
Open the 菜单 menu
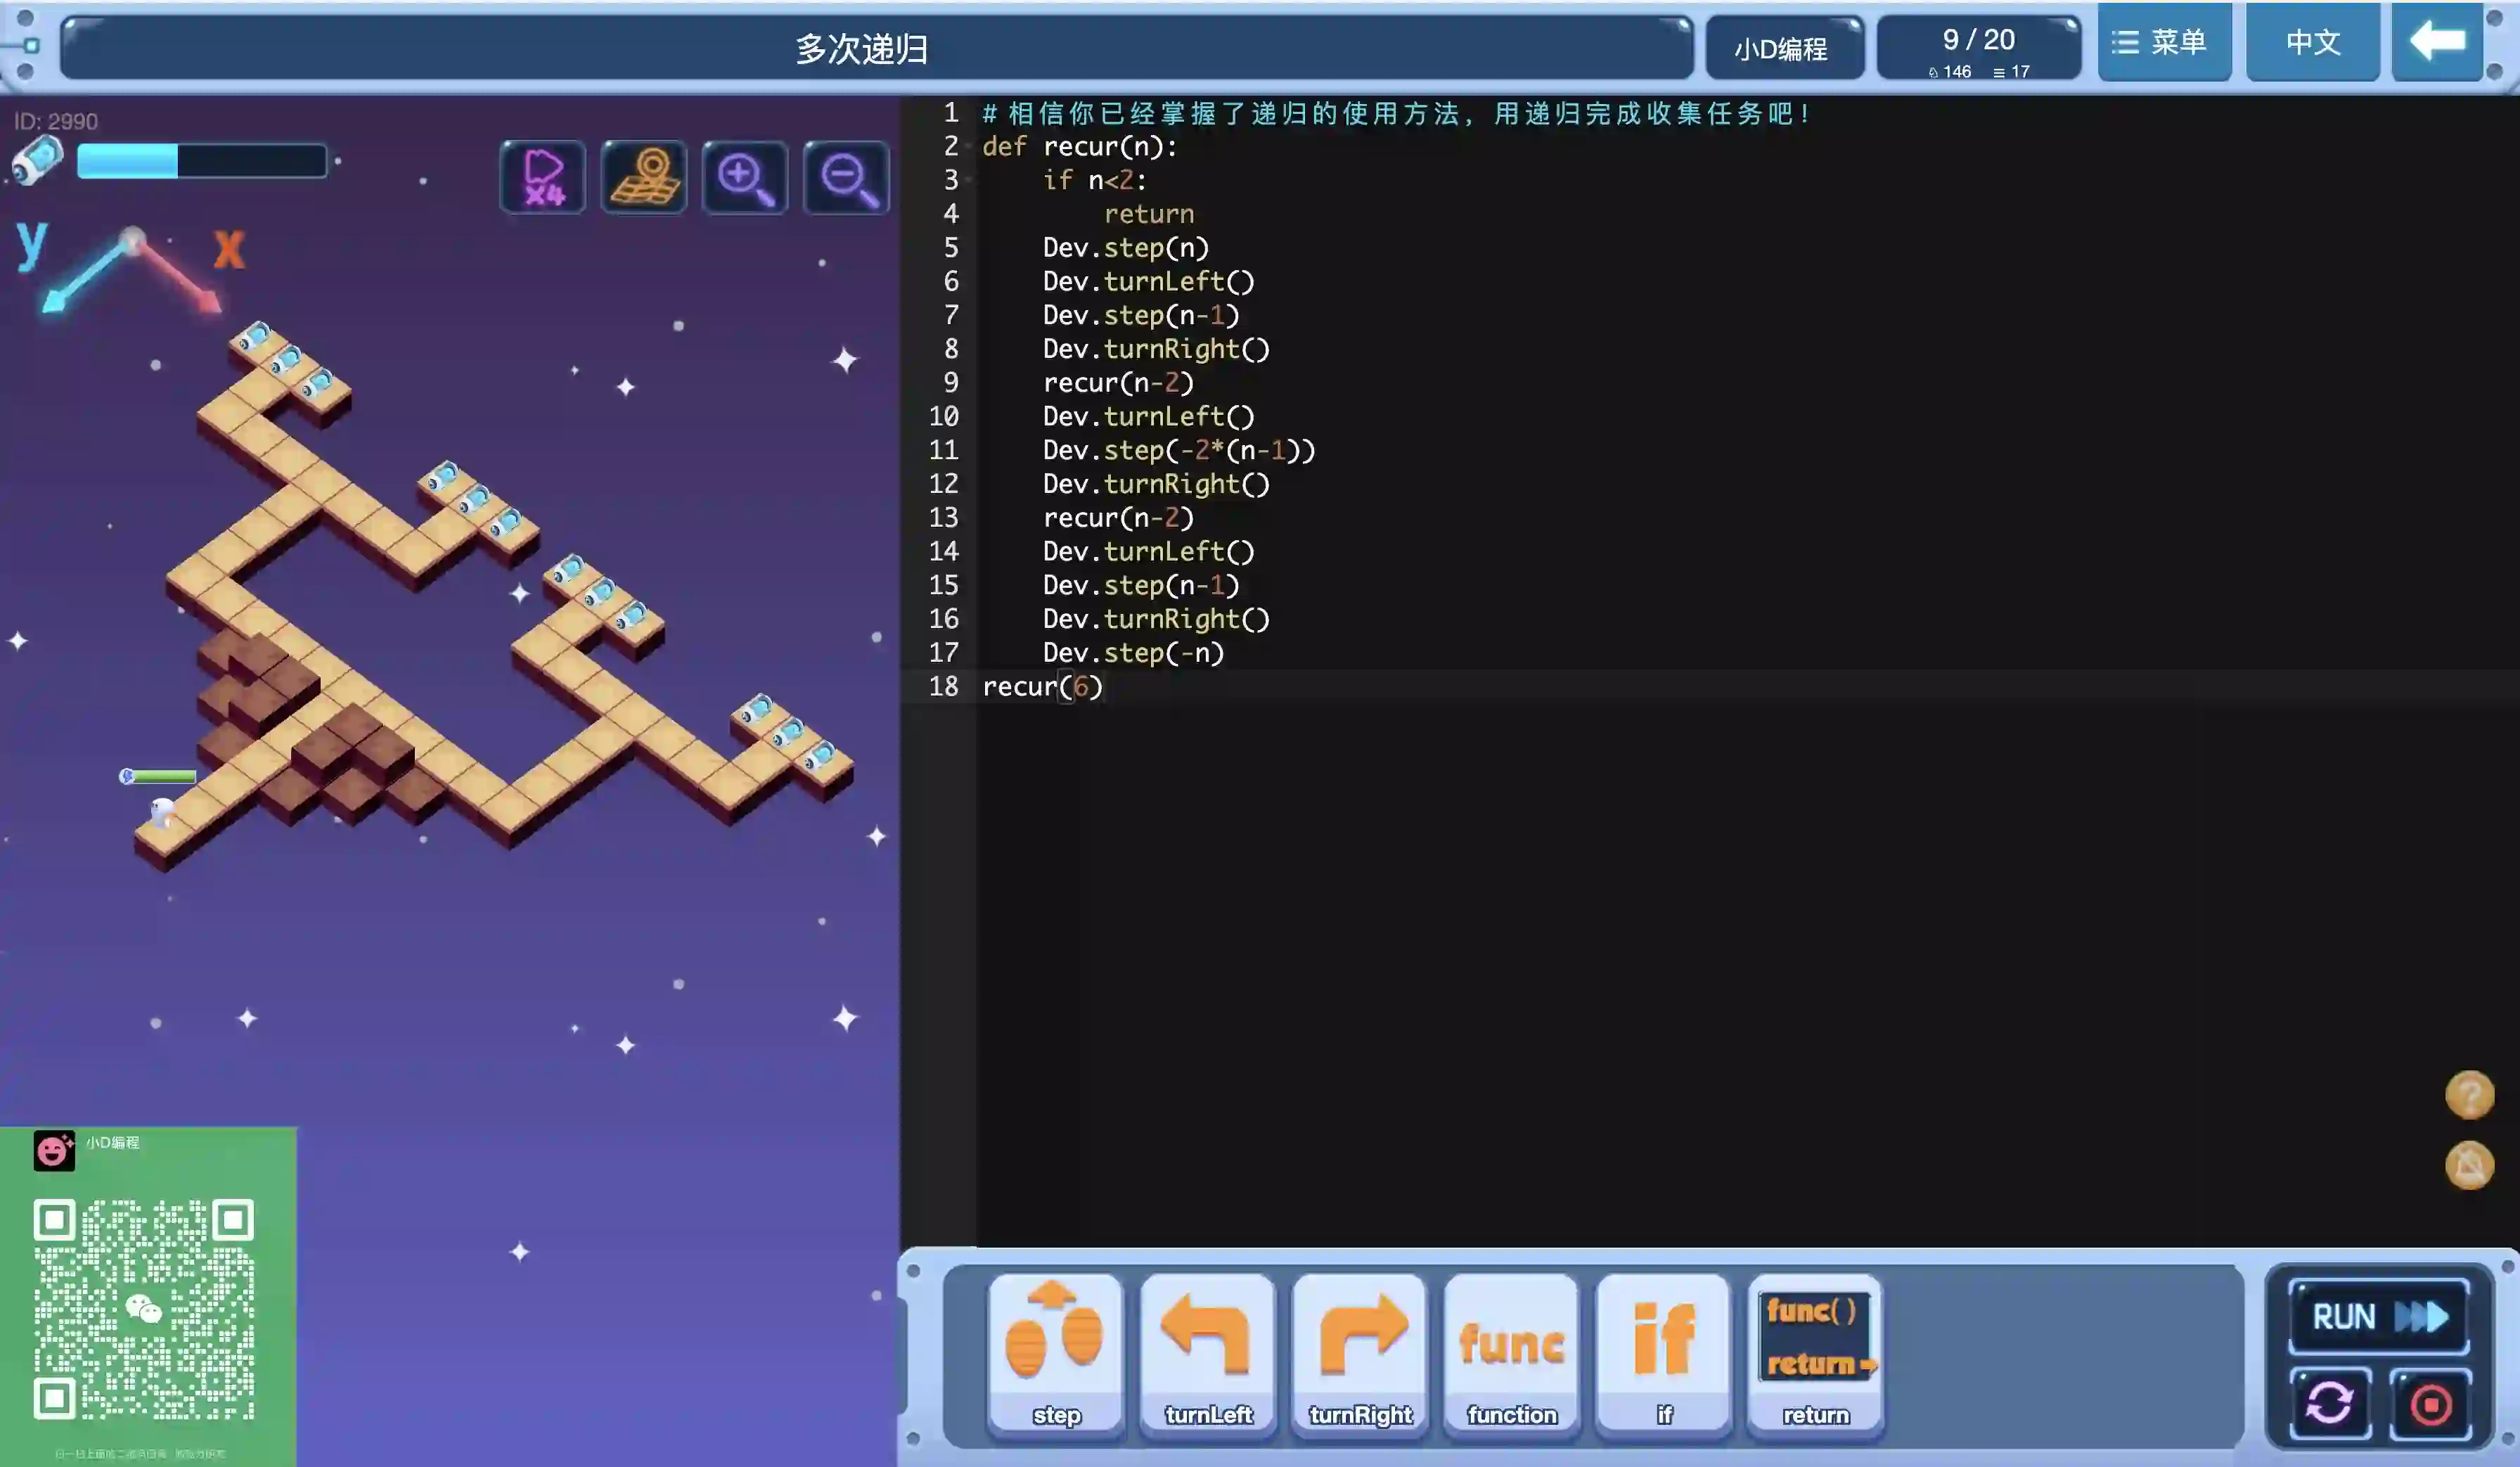pyautogui.click(x=2163, y=42)
